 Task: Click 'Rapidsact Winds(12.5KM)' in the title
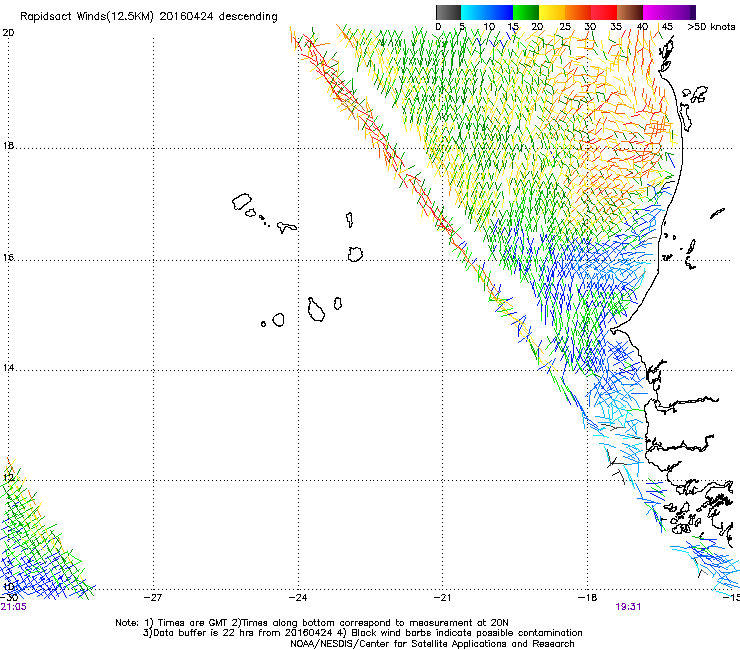click(87, 17)
